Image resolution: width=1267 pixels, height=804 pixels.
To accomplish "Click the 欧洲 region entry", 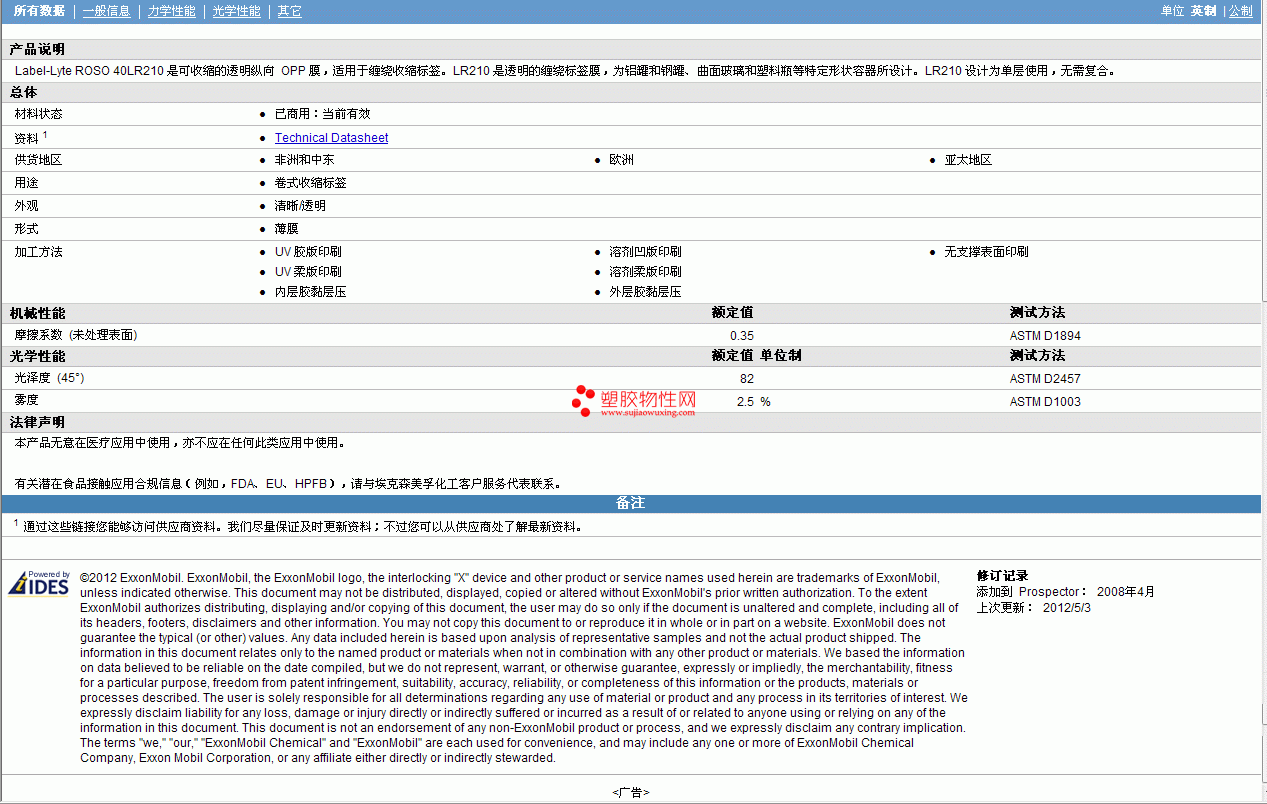I will (x=621, y=160).
